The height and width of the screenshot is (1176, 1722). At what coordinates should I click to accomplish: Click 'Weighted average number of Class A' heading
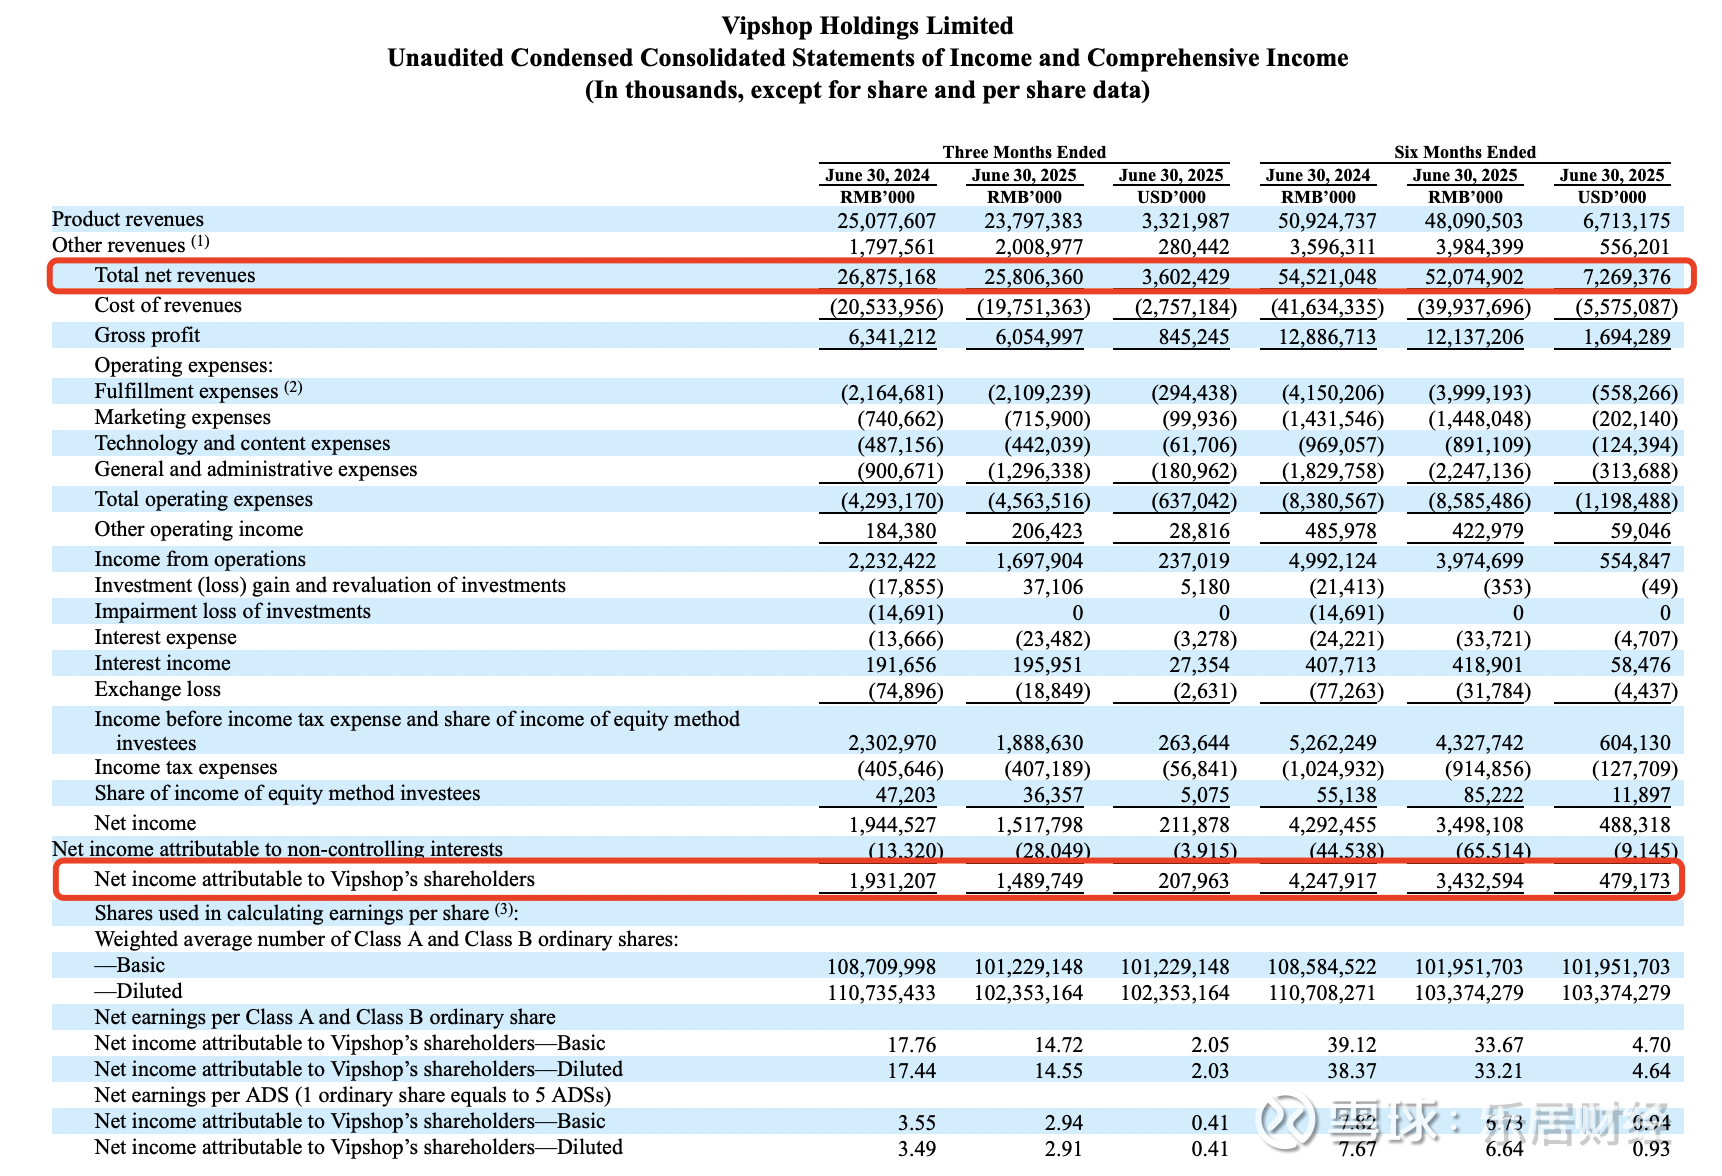[x=386, y=939]
